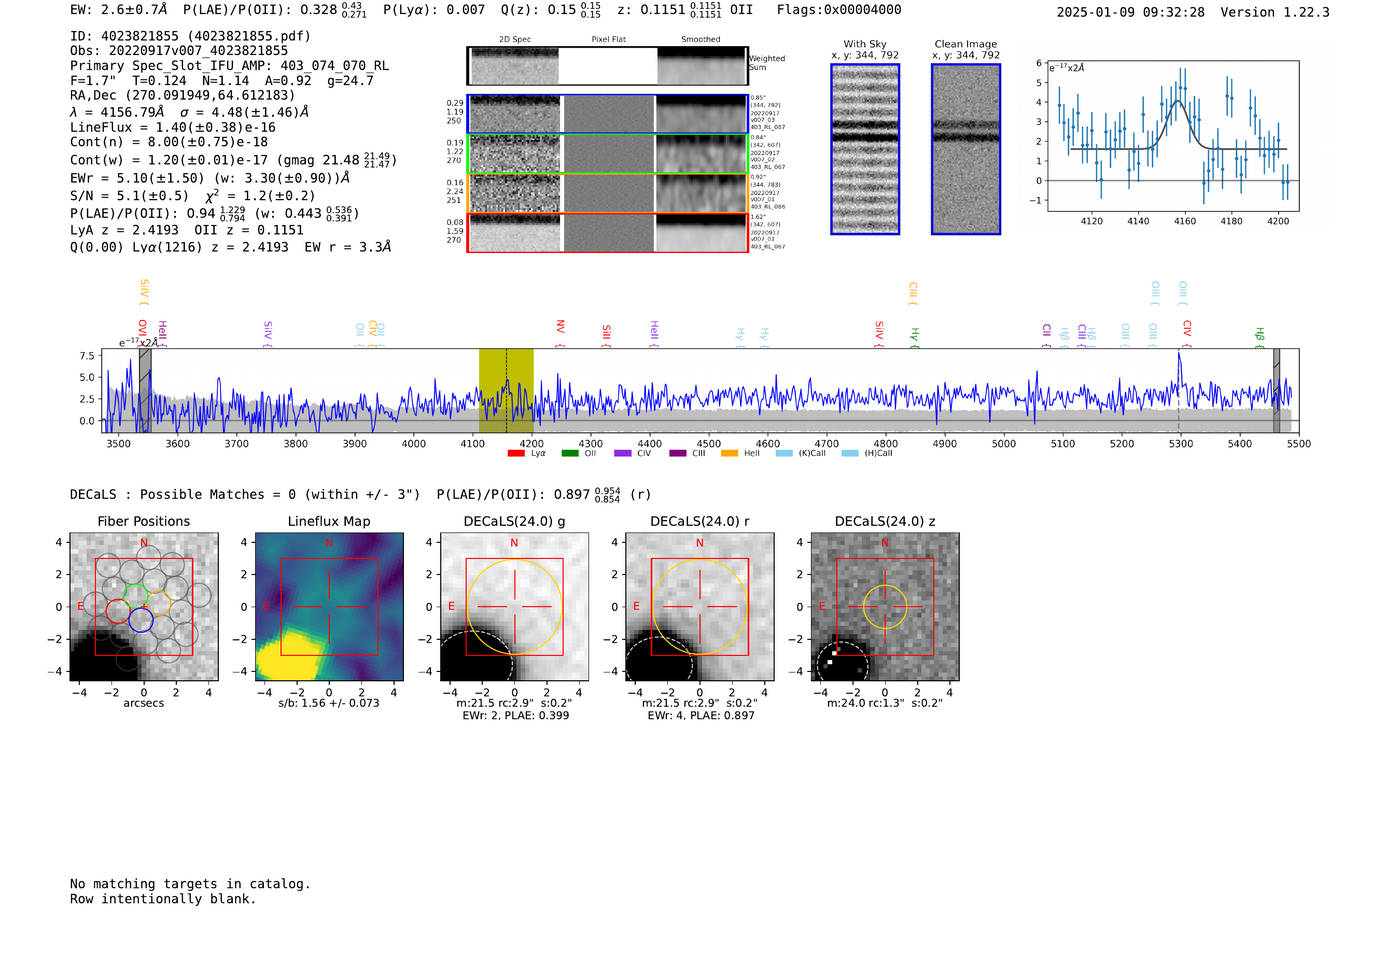Select the green-bordered 2D spectrum fiber row
This screenshot has width=1400, height=953.
point(607,153)
